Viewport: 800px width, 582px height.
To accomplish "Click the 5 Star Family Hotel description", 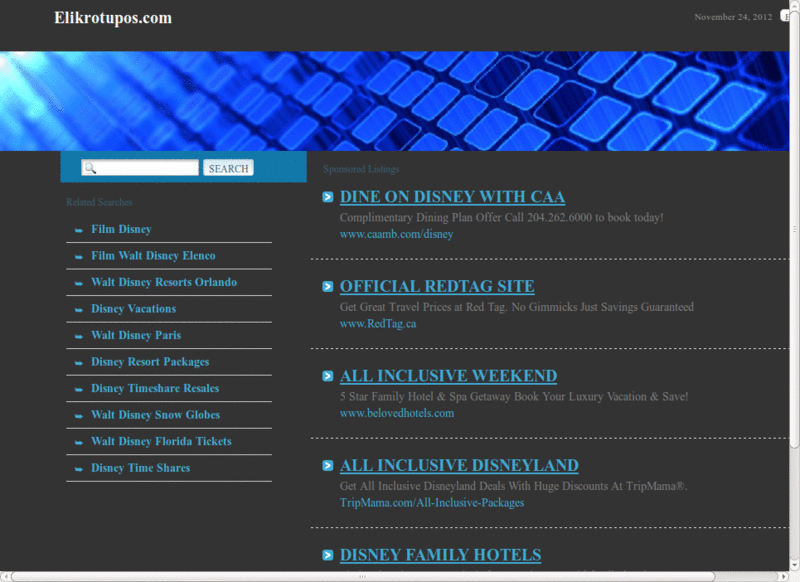I will click(514, 397).
